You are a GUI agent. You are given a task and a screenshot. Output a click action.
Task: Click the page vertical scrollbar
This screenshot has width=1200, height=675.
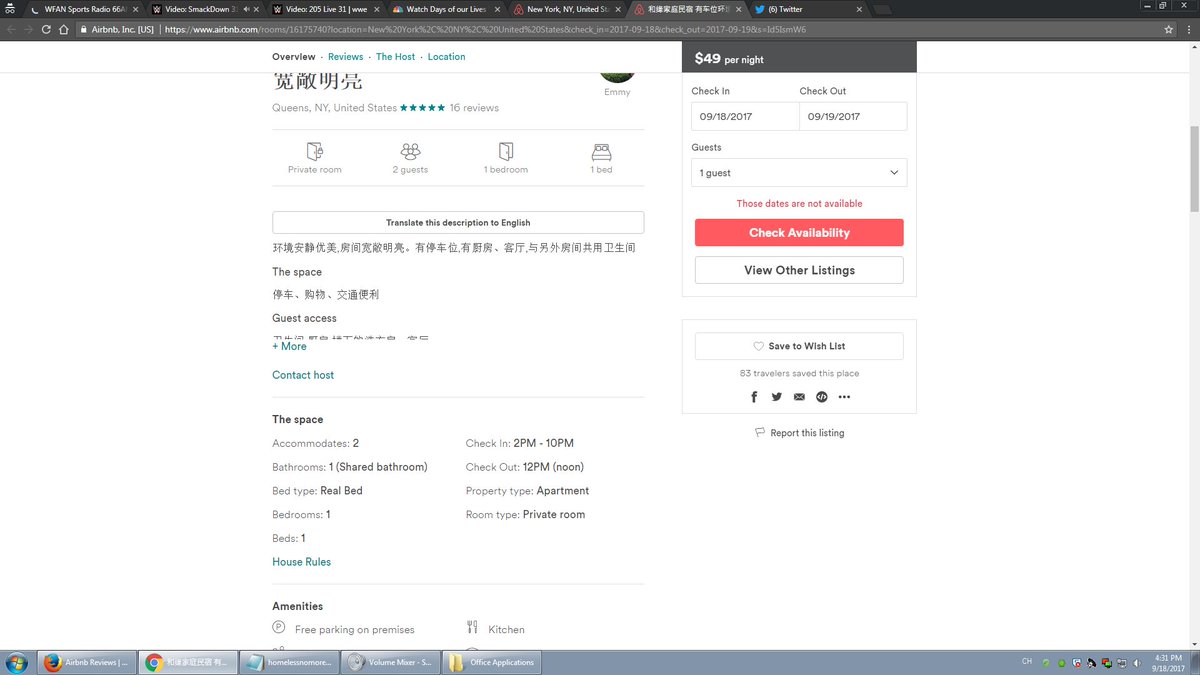click(x=1194, y=170)
